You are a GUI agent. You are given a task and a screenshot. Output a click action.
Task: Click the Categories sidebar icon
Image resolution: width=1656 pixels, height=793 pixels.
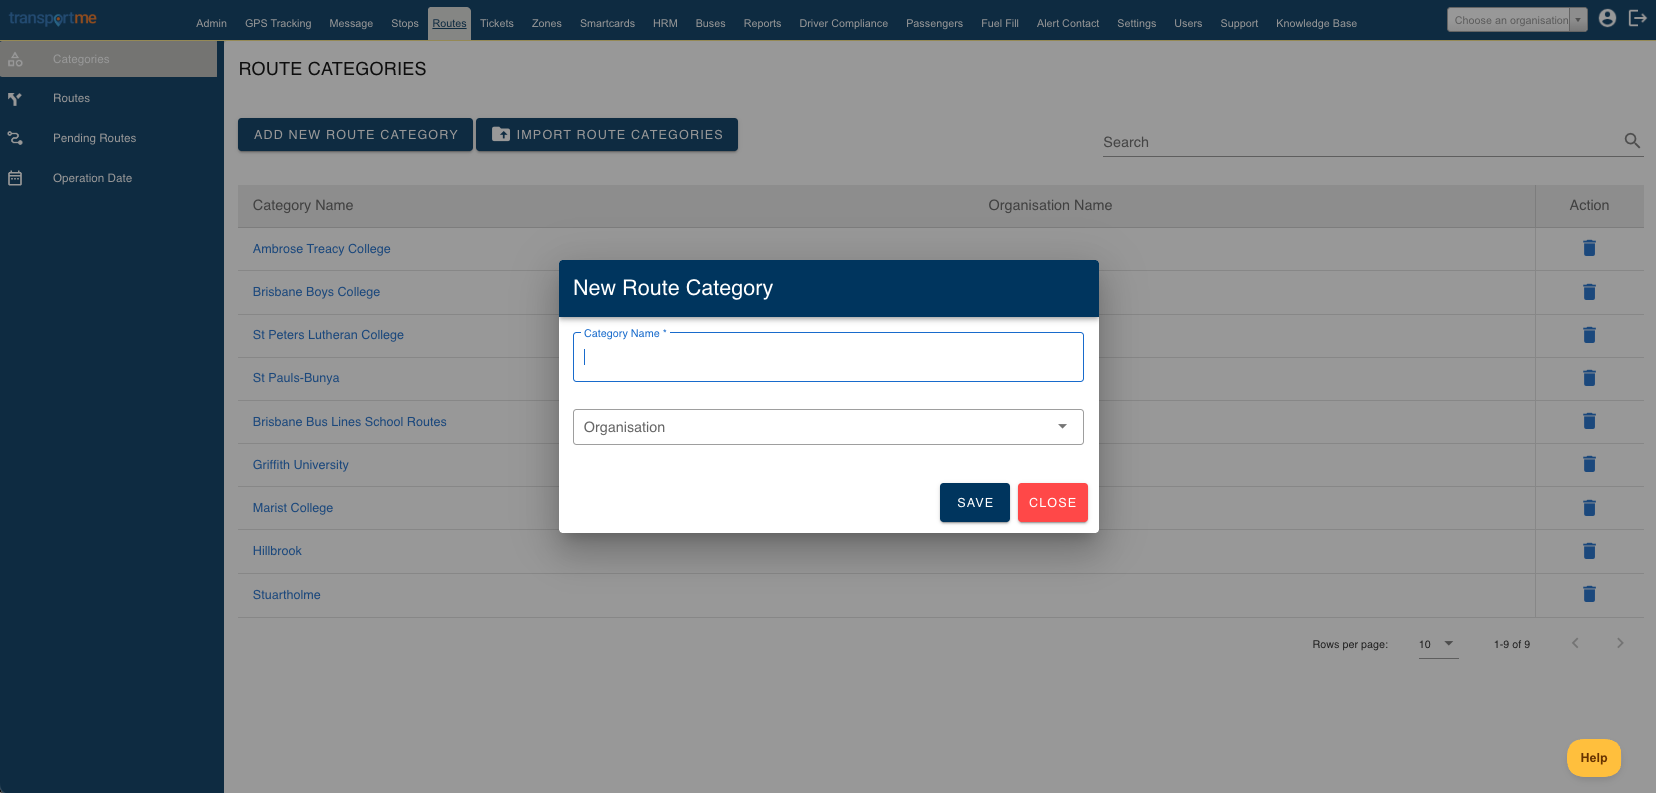coord(15,59)
